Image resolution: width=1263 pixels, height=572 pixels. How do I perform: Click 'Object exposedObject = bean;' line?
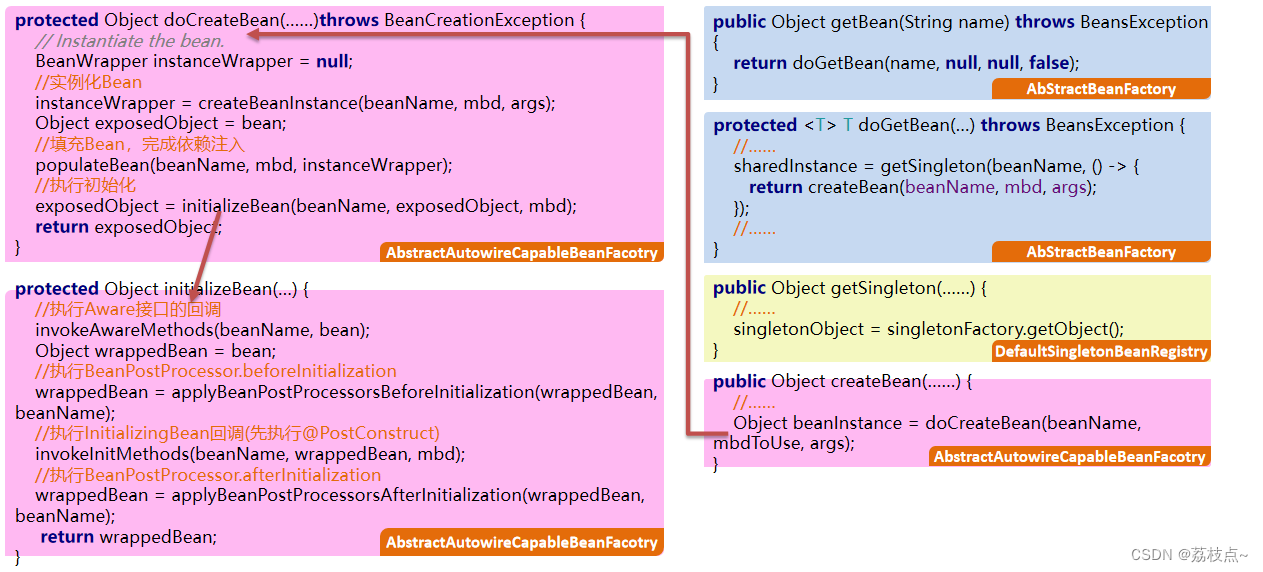coord(161,123)
